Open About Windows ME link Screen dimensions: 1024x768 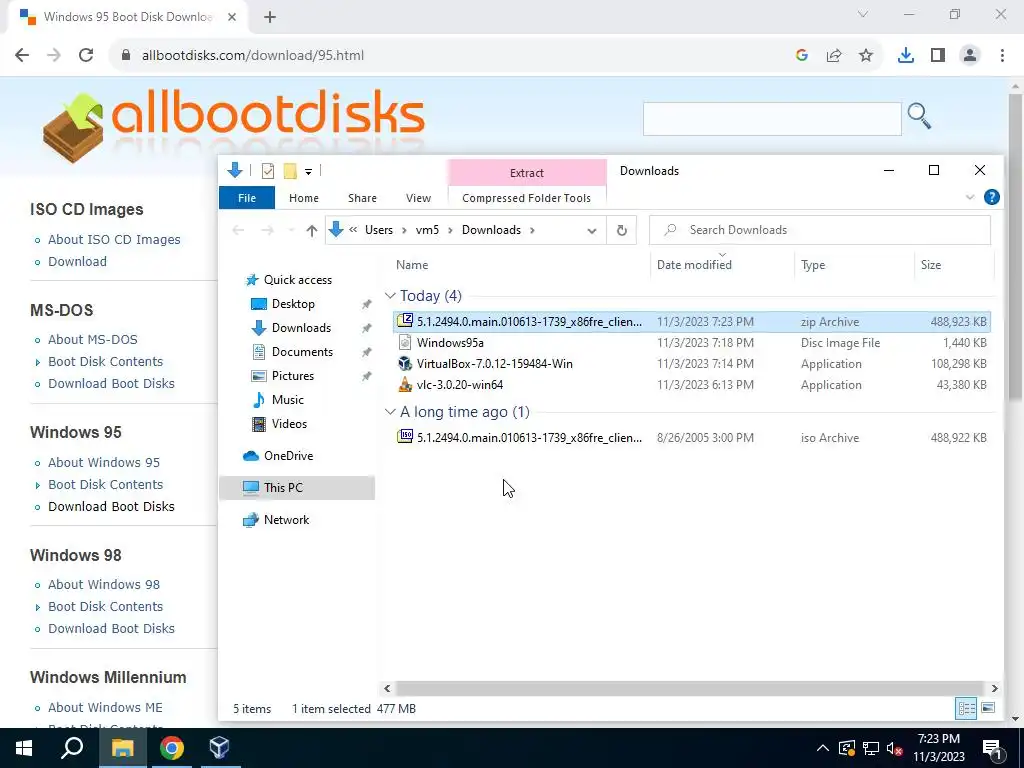tap(105, 707)
